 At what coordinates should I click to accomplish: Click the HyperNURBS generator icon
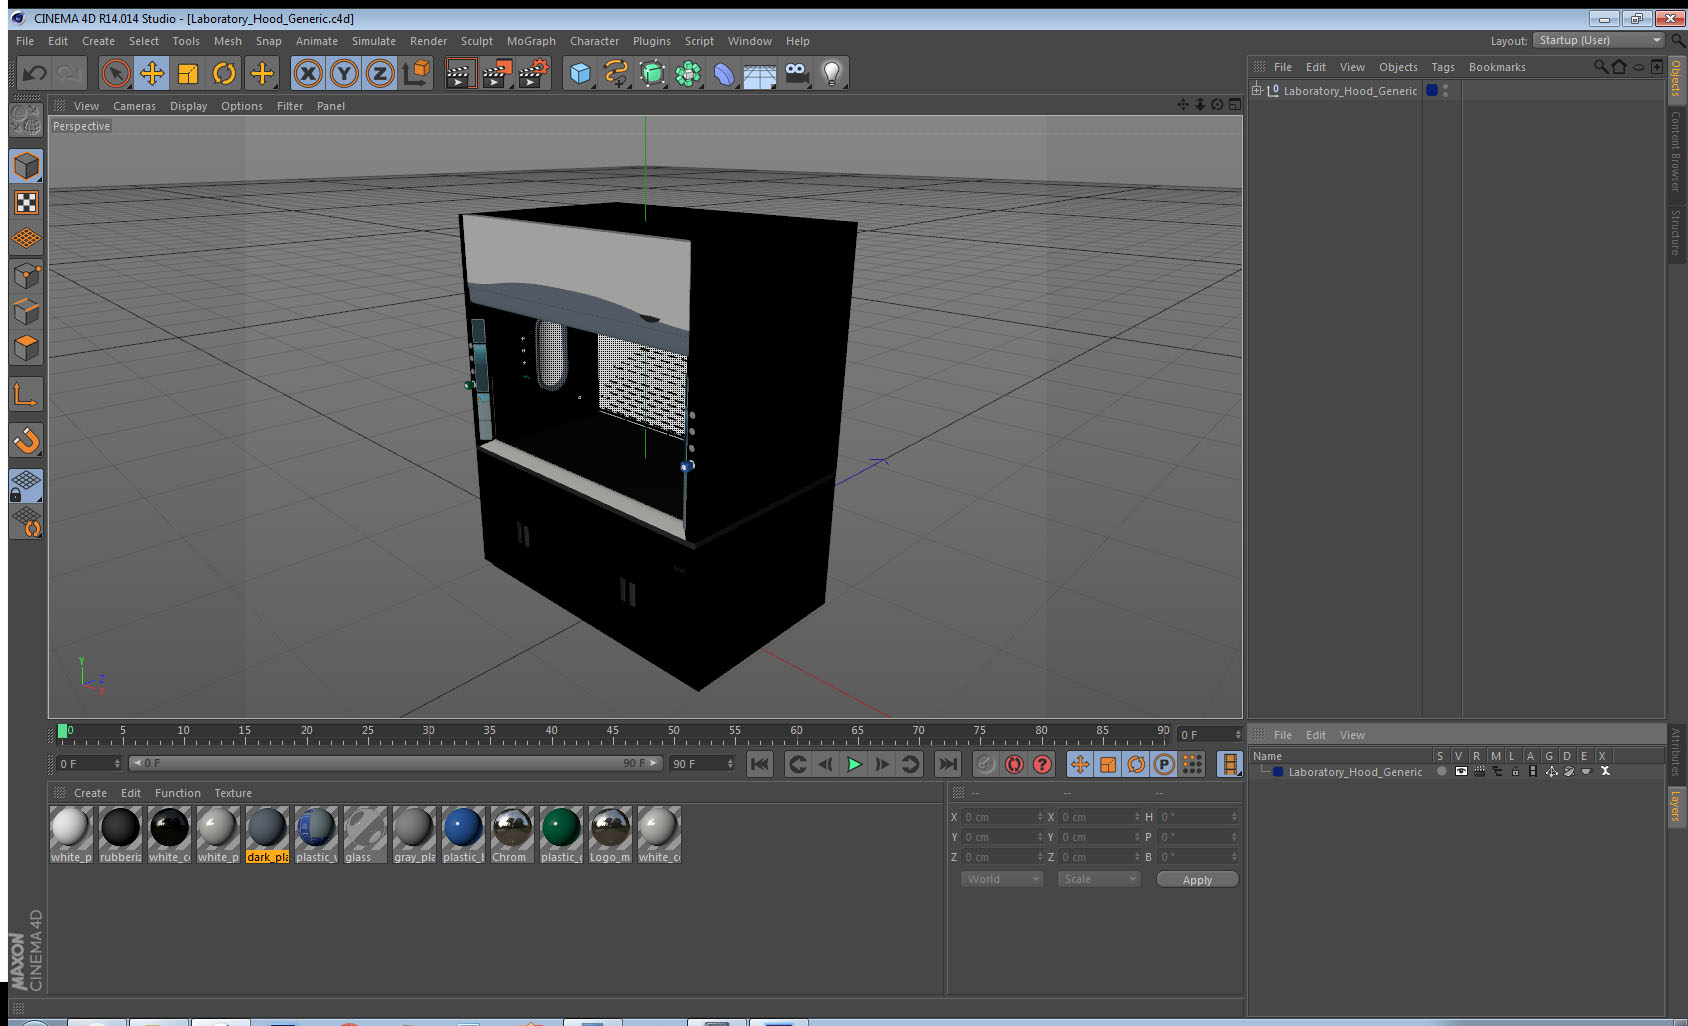pyautogui.click(x=652, y=73)
